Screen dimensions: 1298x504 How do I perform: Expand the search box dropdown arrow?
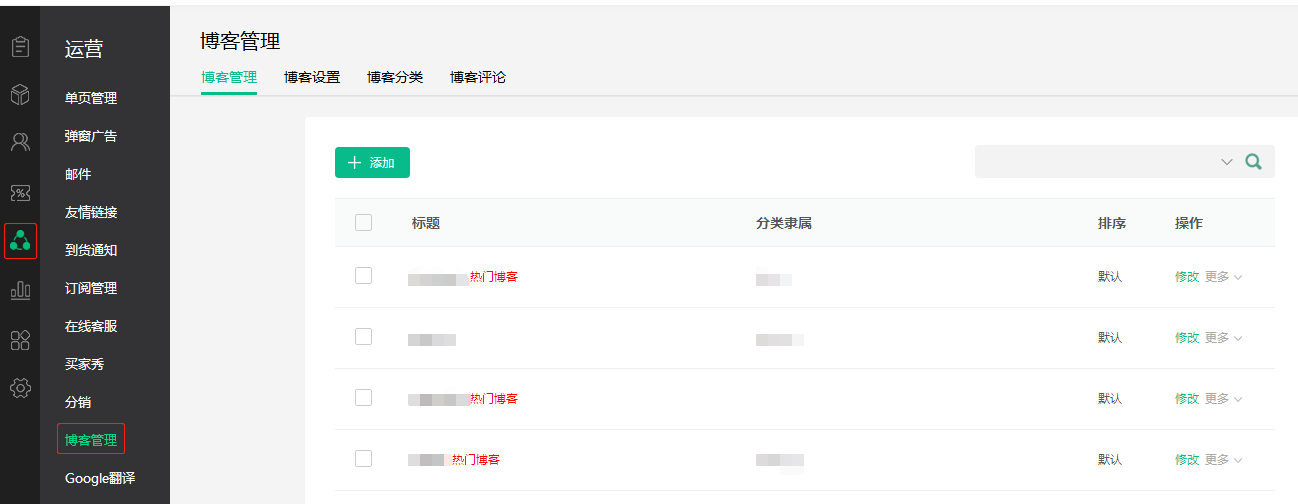tap(1227, 162)
